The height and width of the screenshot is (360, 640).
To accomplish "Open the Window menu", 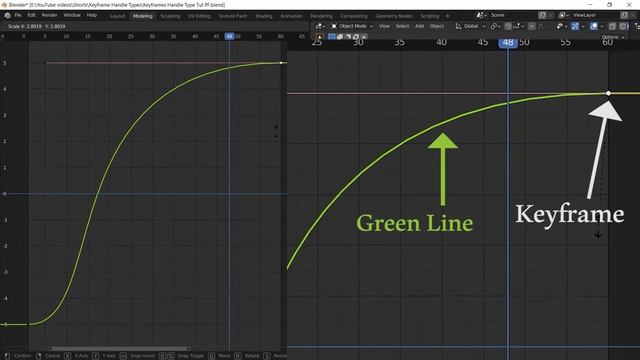I will 72,15.
